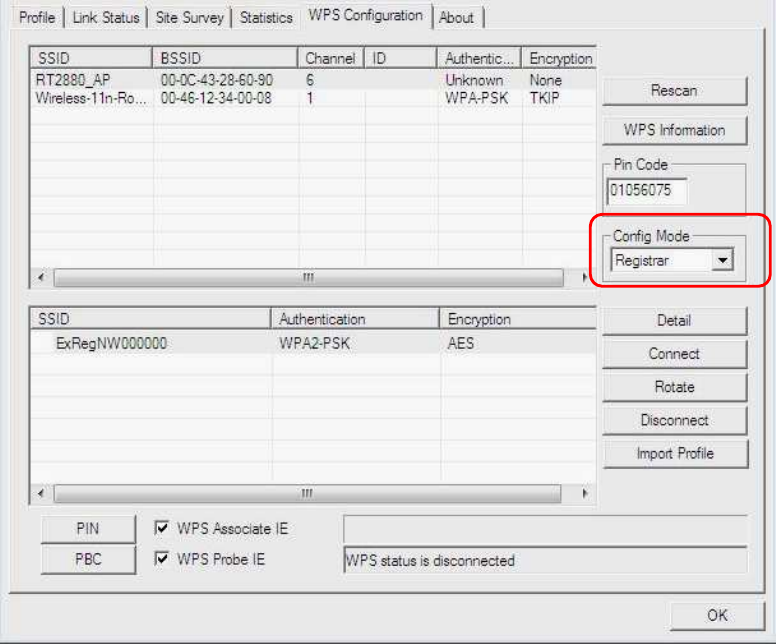Open the About tab
This screenshot has width=776, height=644.
[x=456, y=18]
